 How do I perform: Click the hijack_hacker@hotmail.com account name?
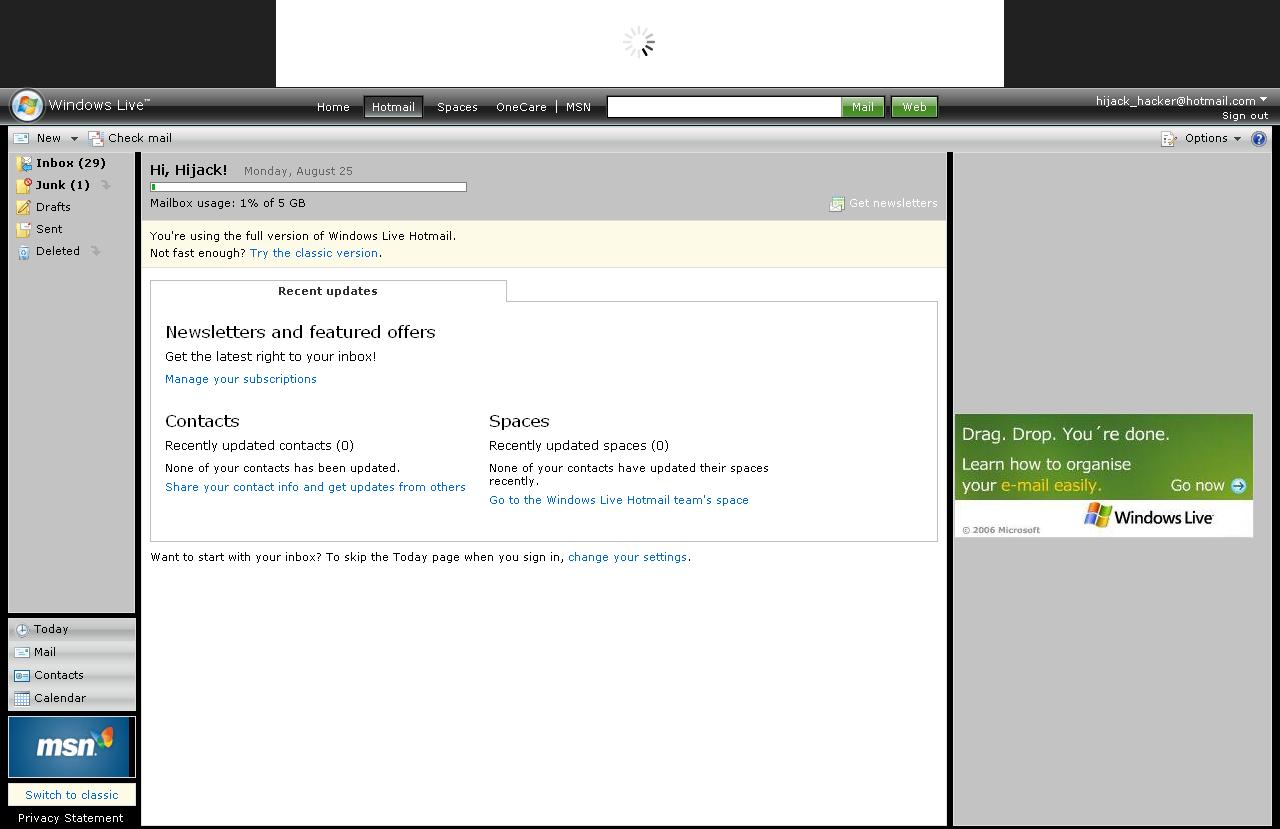pos(1175,101)
